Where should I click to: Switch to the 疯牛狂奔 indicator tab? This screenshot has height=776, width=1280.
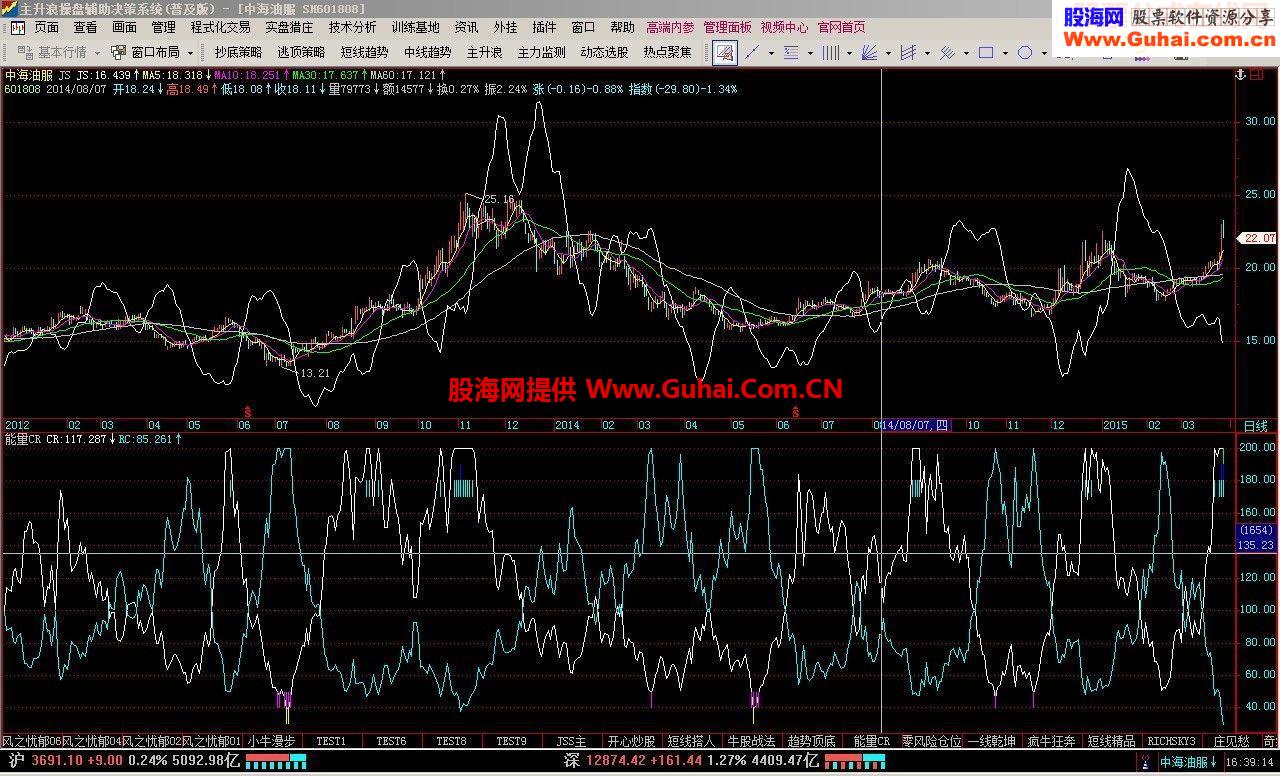pos(1051,741)
